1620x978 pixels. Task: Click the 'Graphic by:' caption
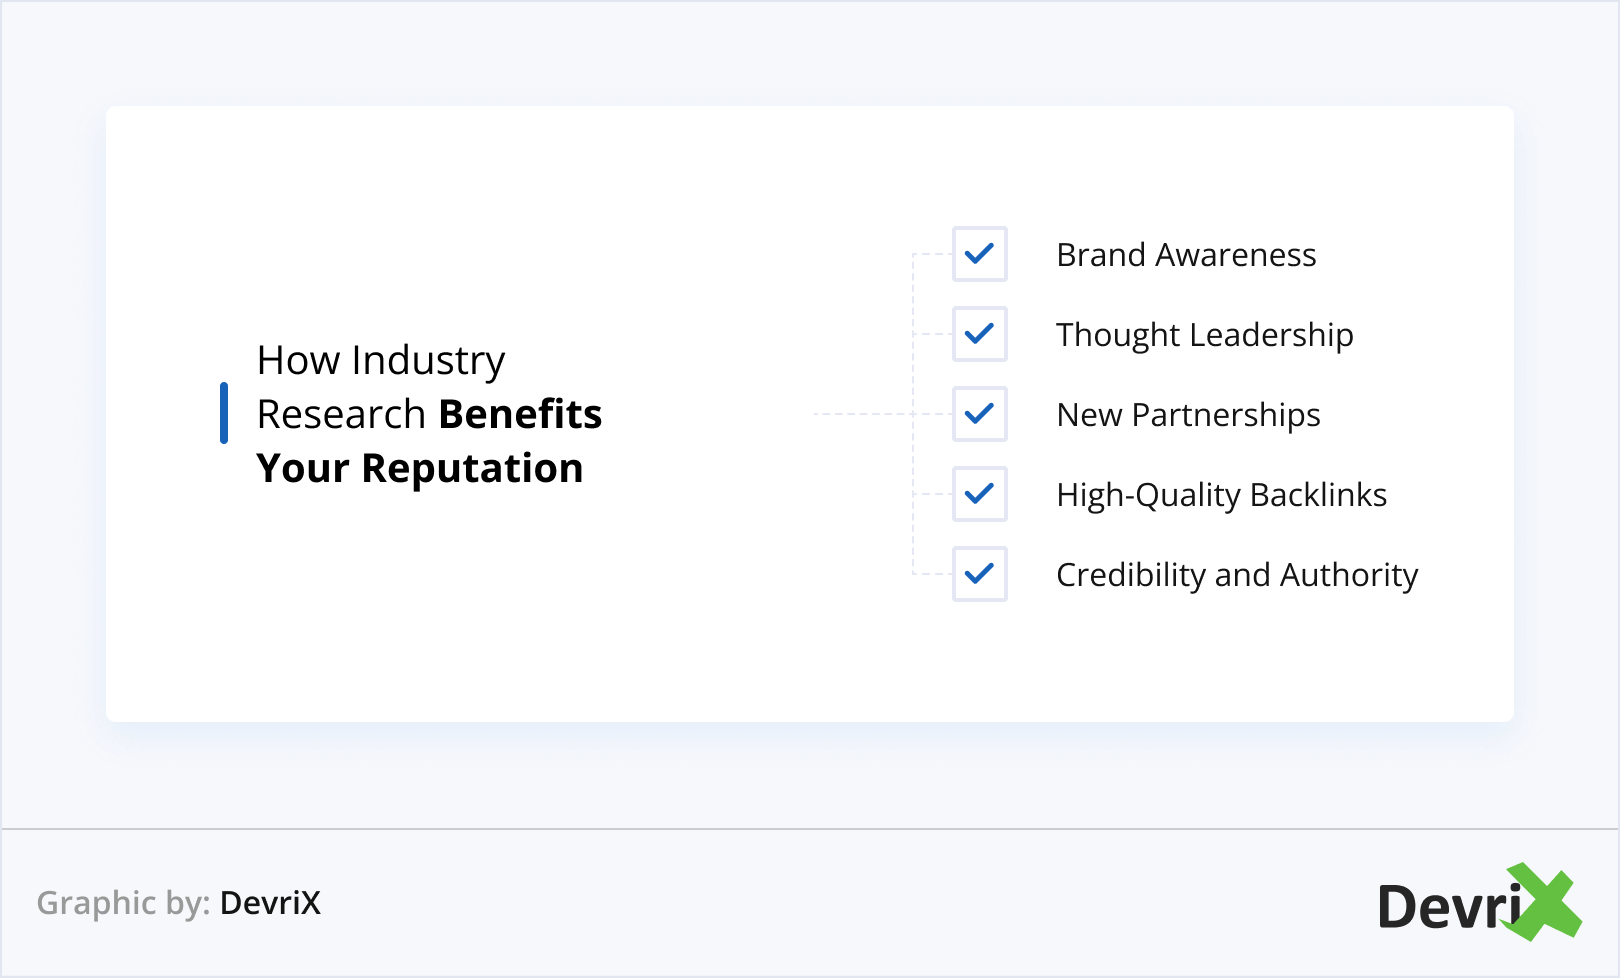point(123,903)
